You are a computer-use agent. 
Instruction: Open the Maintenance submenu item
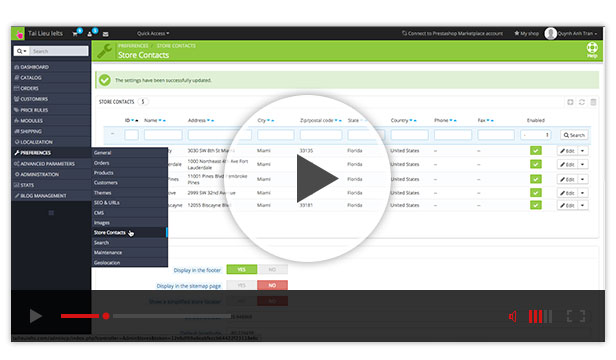(x=108, y=253)
